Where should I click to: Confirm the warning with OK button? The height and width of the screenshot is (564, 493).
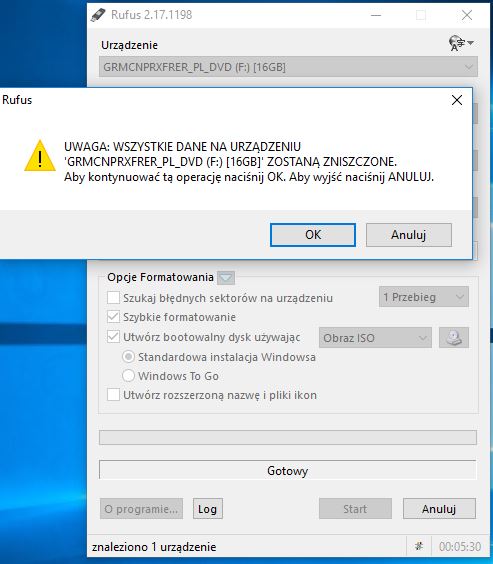click(313, 235)
